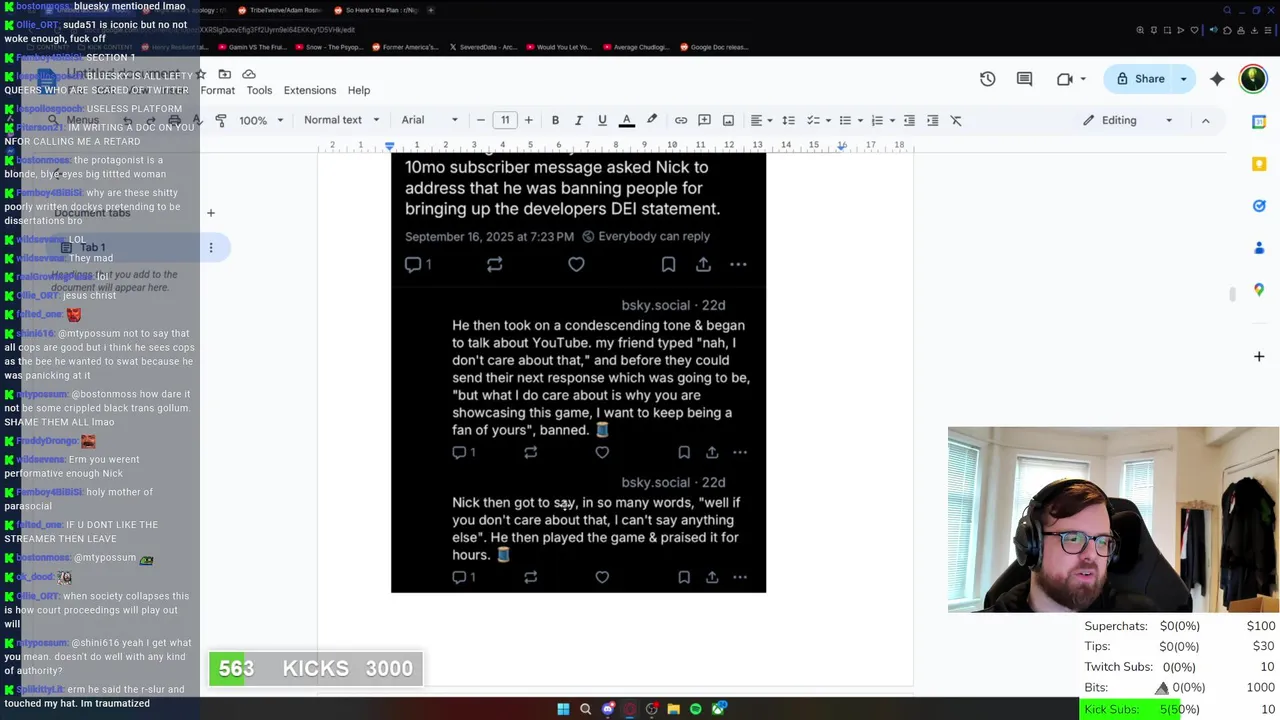The height and width of the screenshot is (720, 1280).
Task: Add a new document tab plus
Action: click(x=211, y=213)
